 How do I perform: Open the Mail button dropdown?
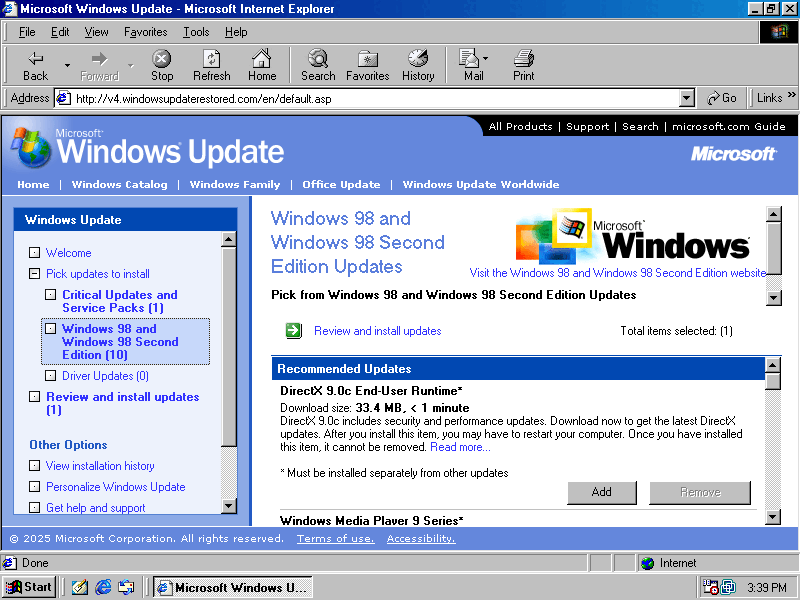(x=486, y=59)
